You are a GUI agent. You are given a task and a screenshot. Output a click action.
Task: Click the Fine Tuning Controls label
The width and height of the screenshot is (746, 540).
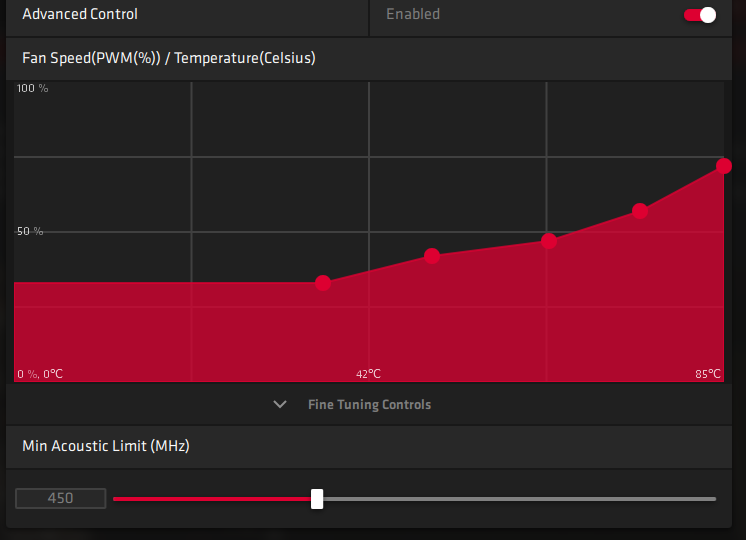point(369,405)
